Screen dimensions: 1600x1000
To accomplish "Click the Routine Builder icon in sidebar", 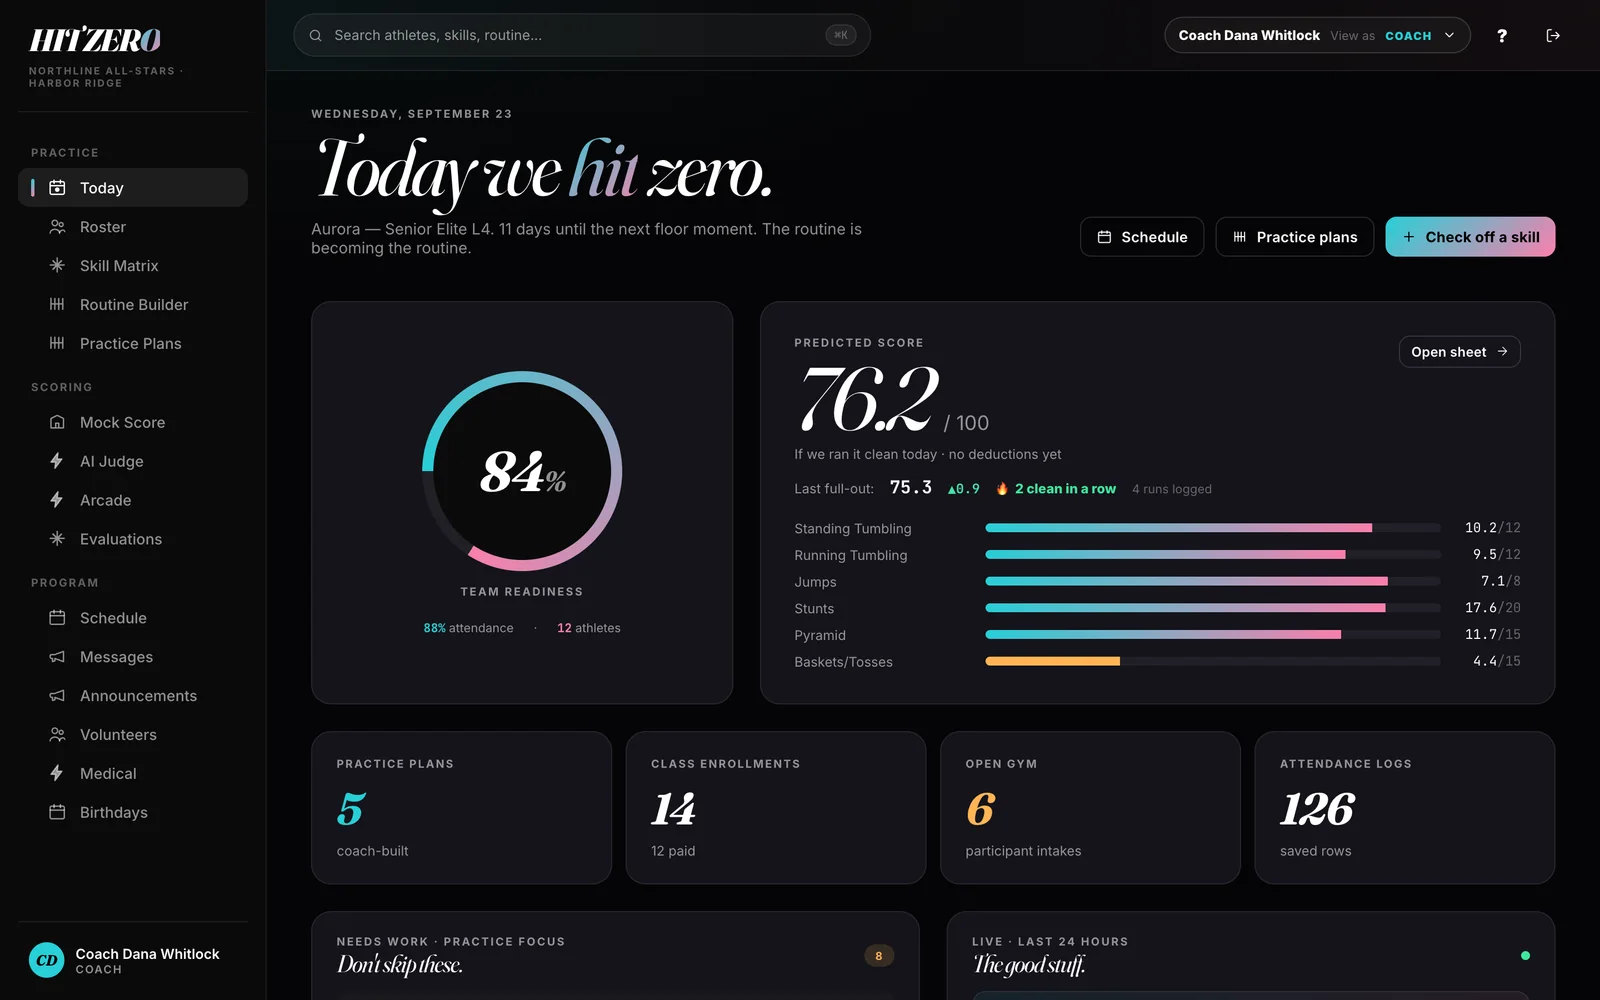I will 57,305.
